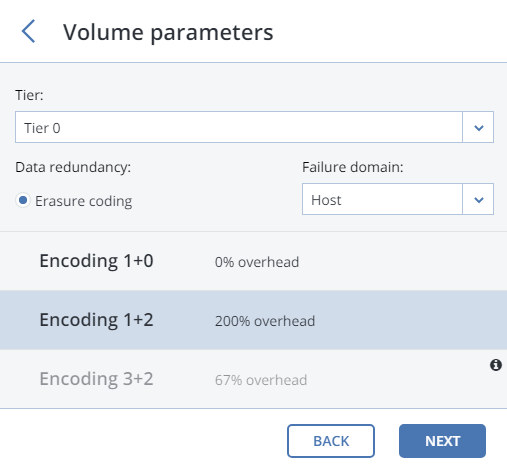Click the 0% overhead text
The width and height of the screenshot is (507, 470).
257,262
